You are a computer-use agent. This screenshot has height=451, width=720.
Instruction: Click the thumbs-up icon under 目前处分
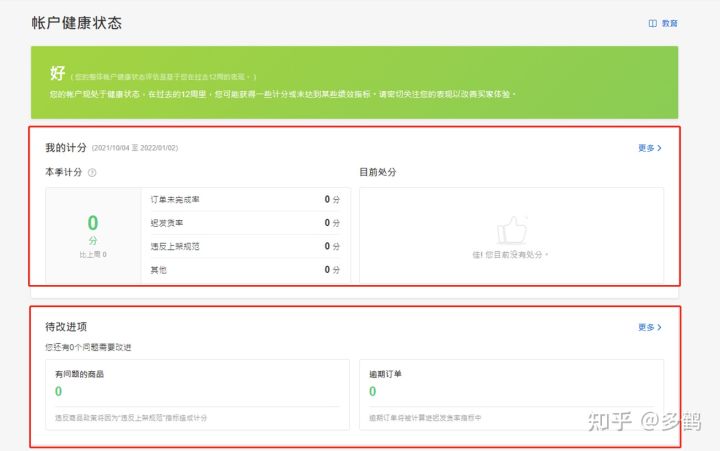512,230
